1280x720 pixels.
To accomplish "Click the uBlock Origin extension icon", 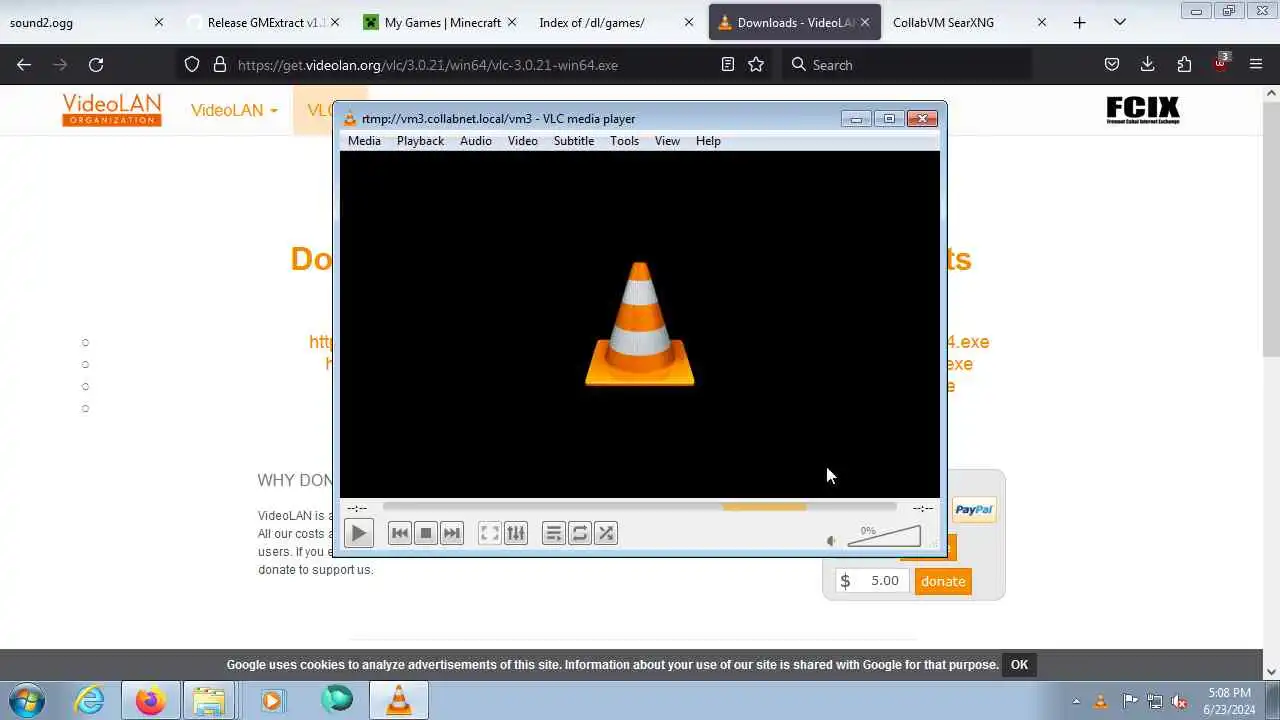I will pos(1220,63).
